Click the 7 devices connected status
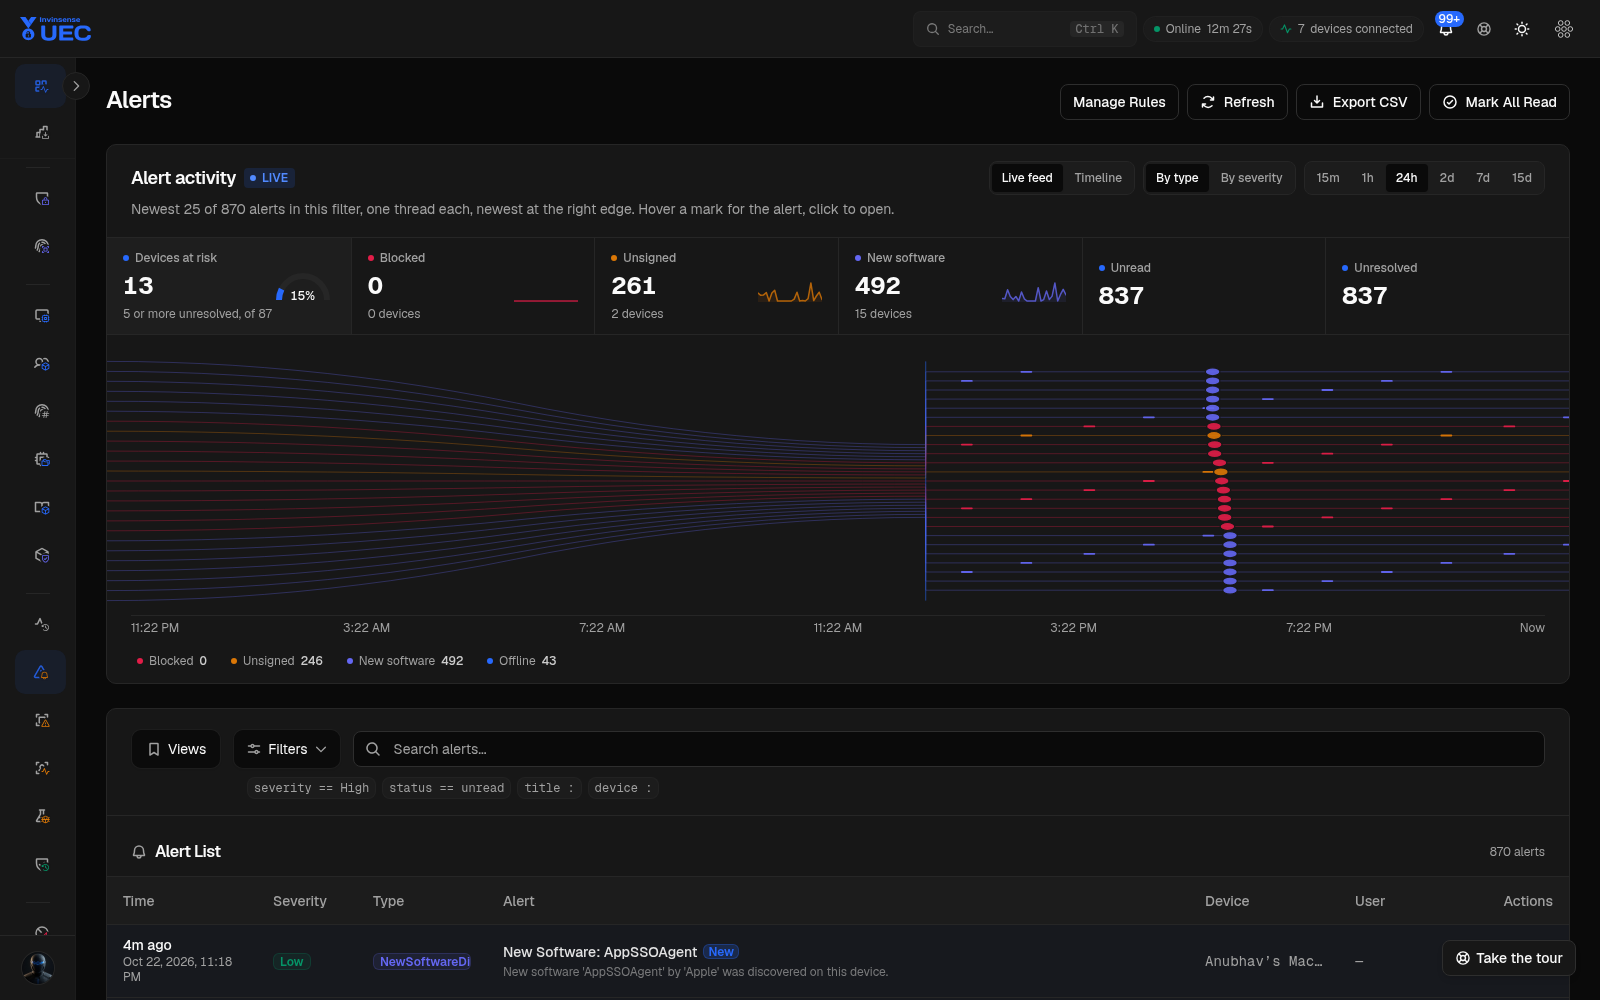Viewport: 1600px width, 1000px height. 1346,29
